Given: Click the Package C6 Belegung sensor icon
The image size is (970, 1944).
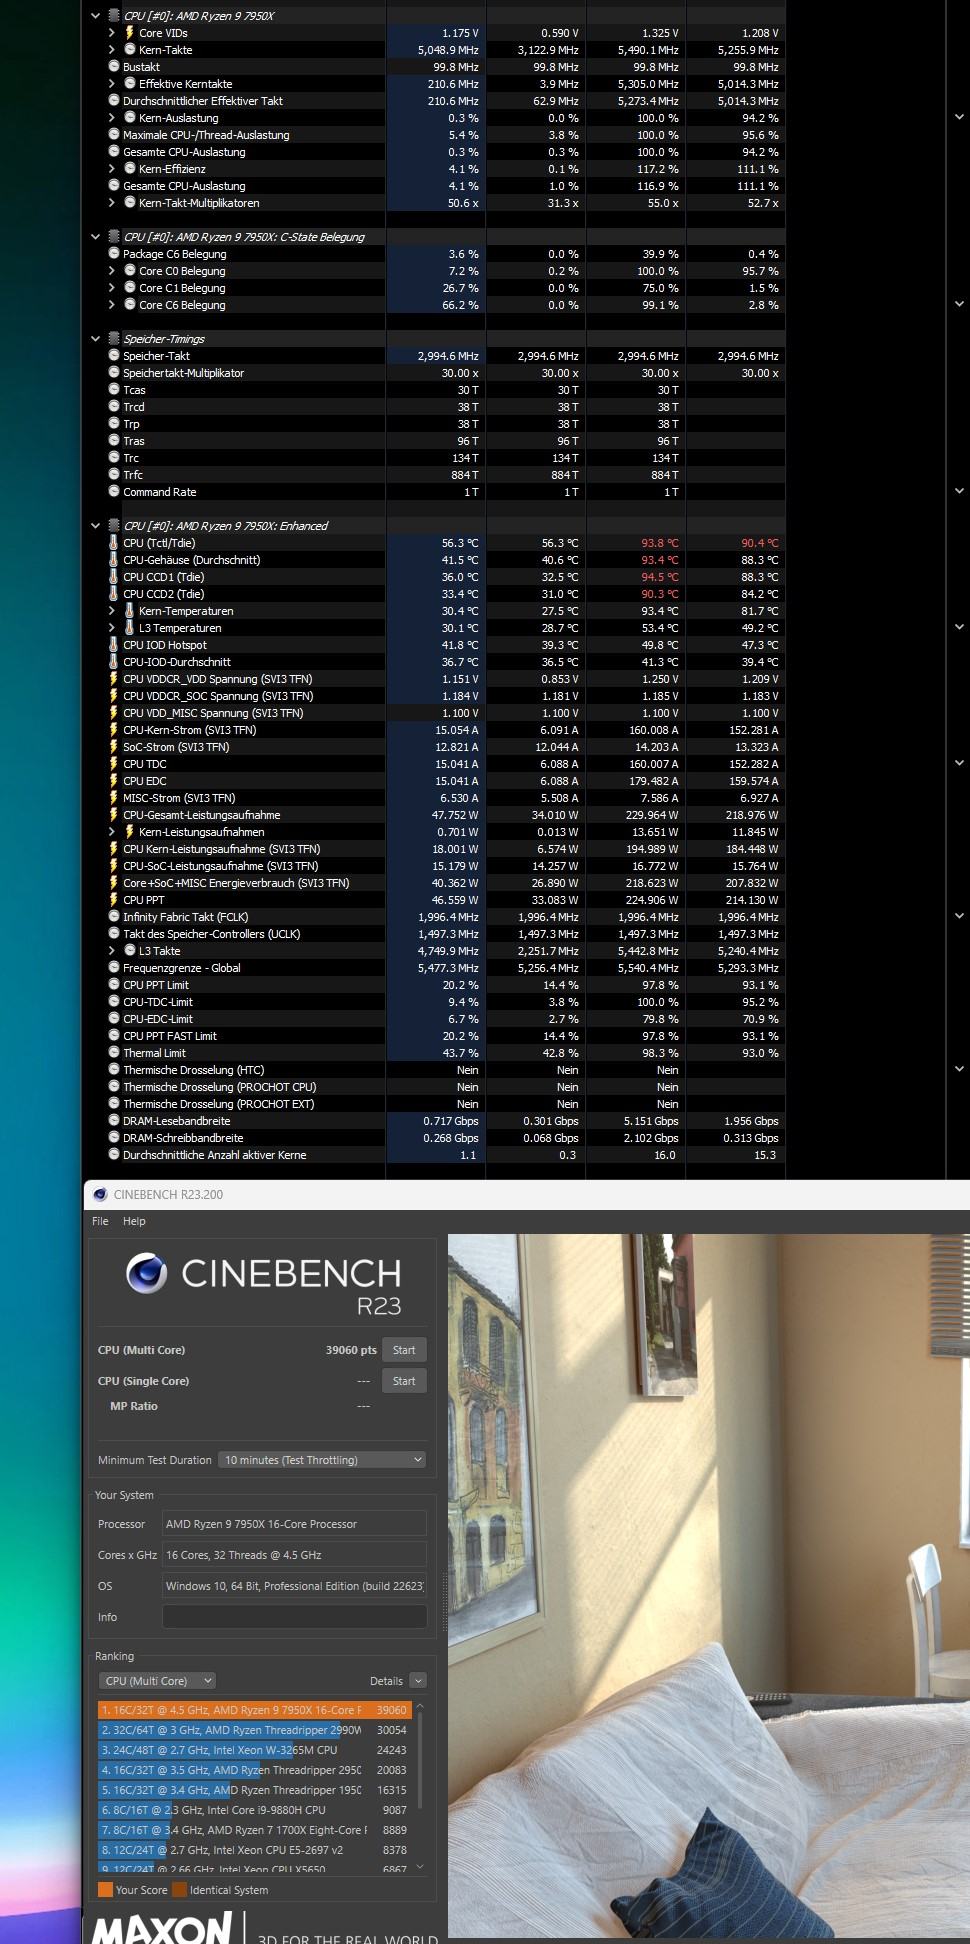Looking at the screenshot, I should 114,253.
